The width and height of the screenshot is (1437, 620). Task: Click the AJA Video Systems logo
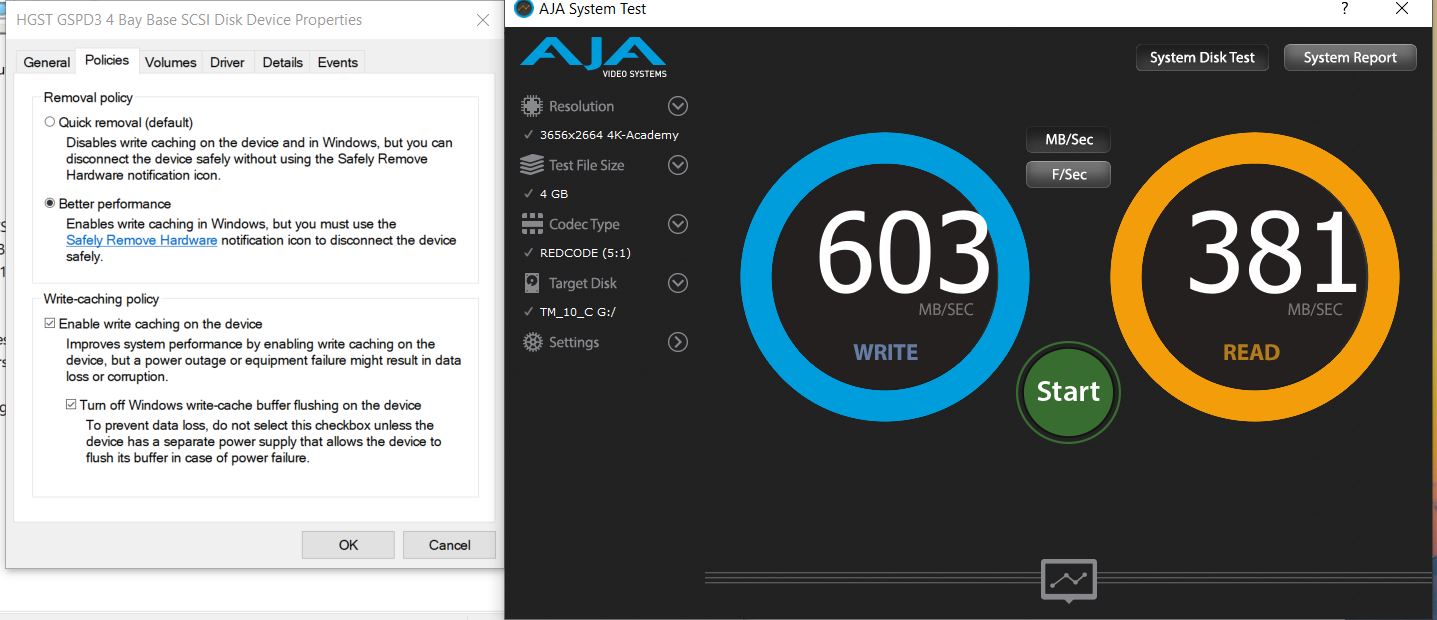tap(593, 58)
